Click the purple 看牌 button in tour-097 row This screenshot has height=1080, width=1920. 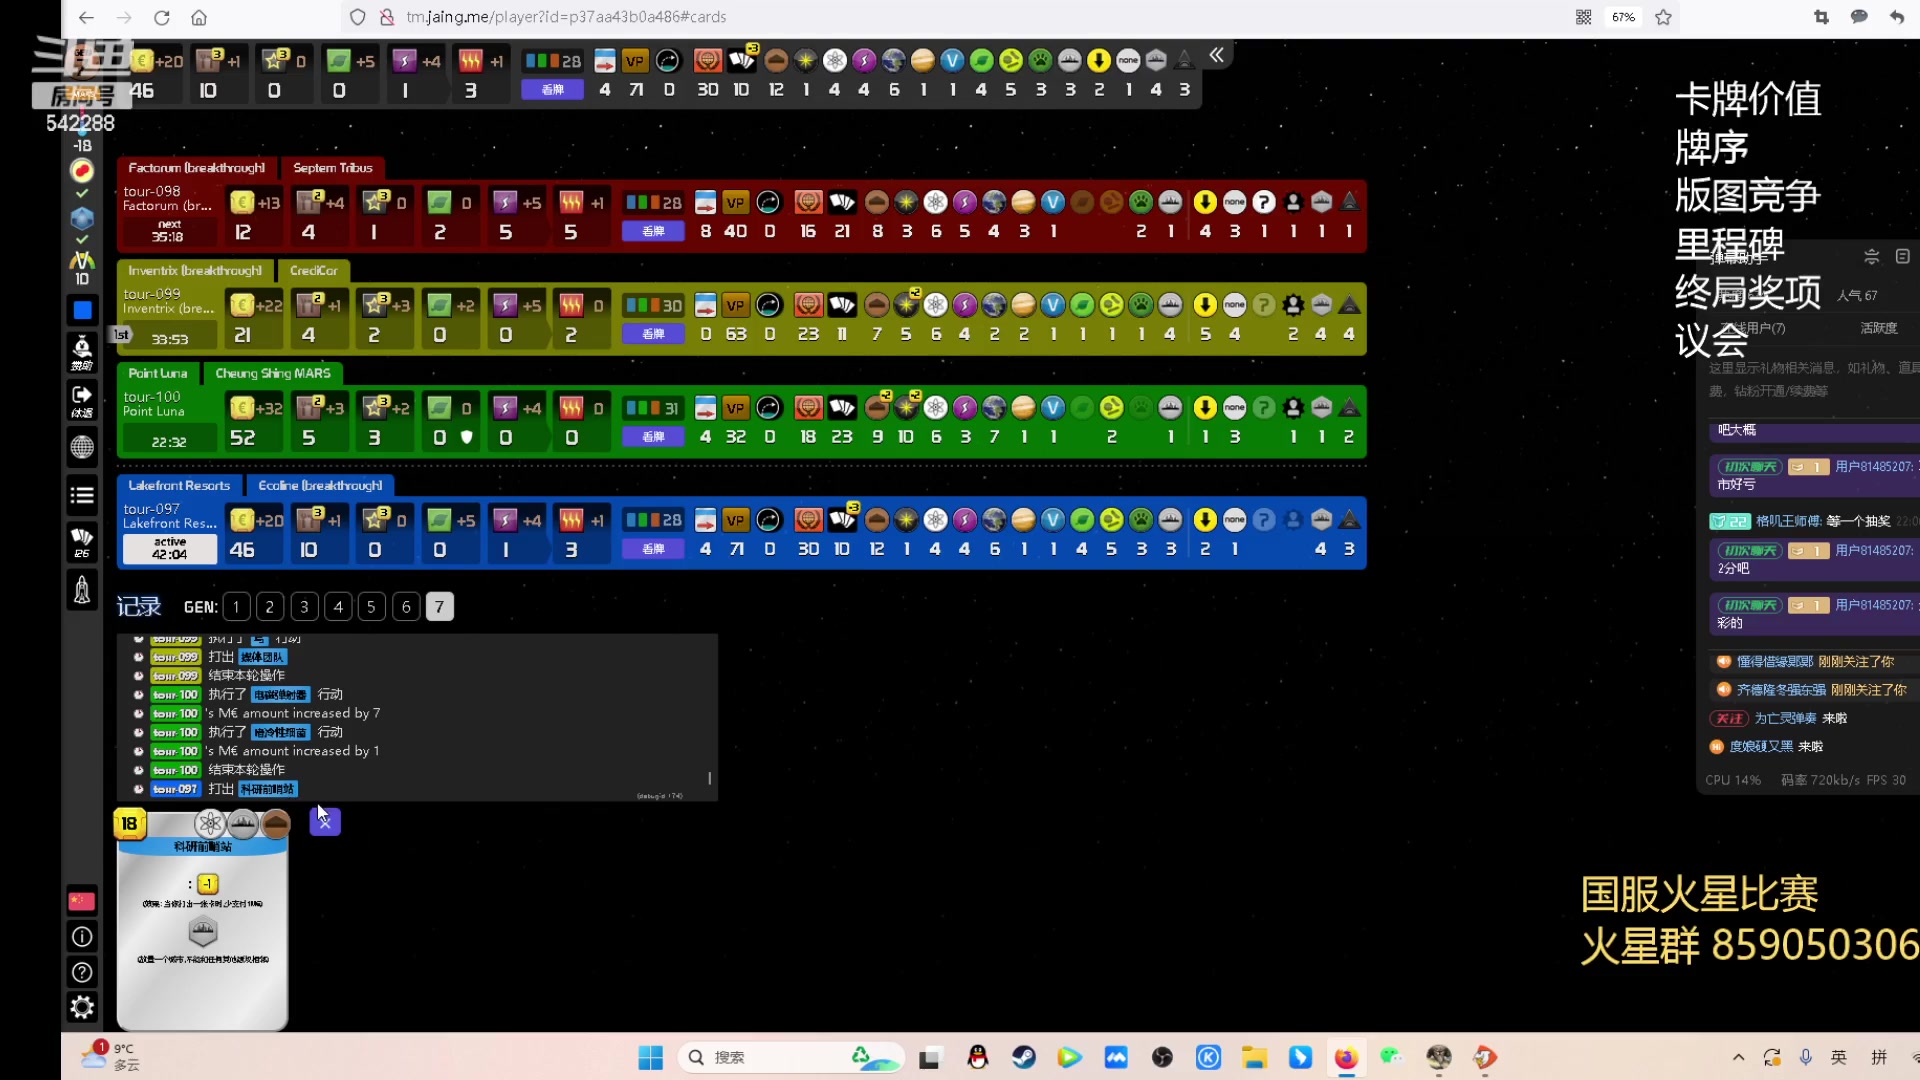[x=653, y=549]
